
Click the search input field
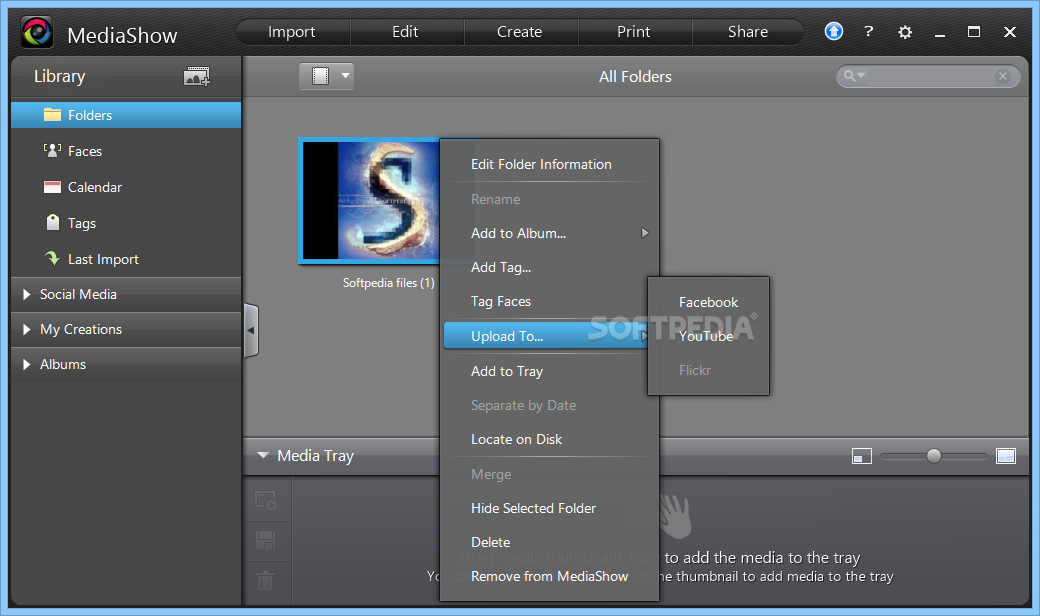pos(929,76)
